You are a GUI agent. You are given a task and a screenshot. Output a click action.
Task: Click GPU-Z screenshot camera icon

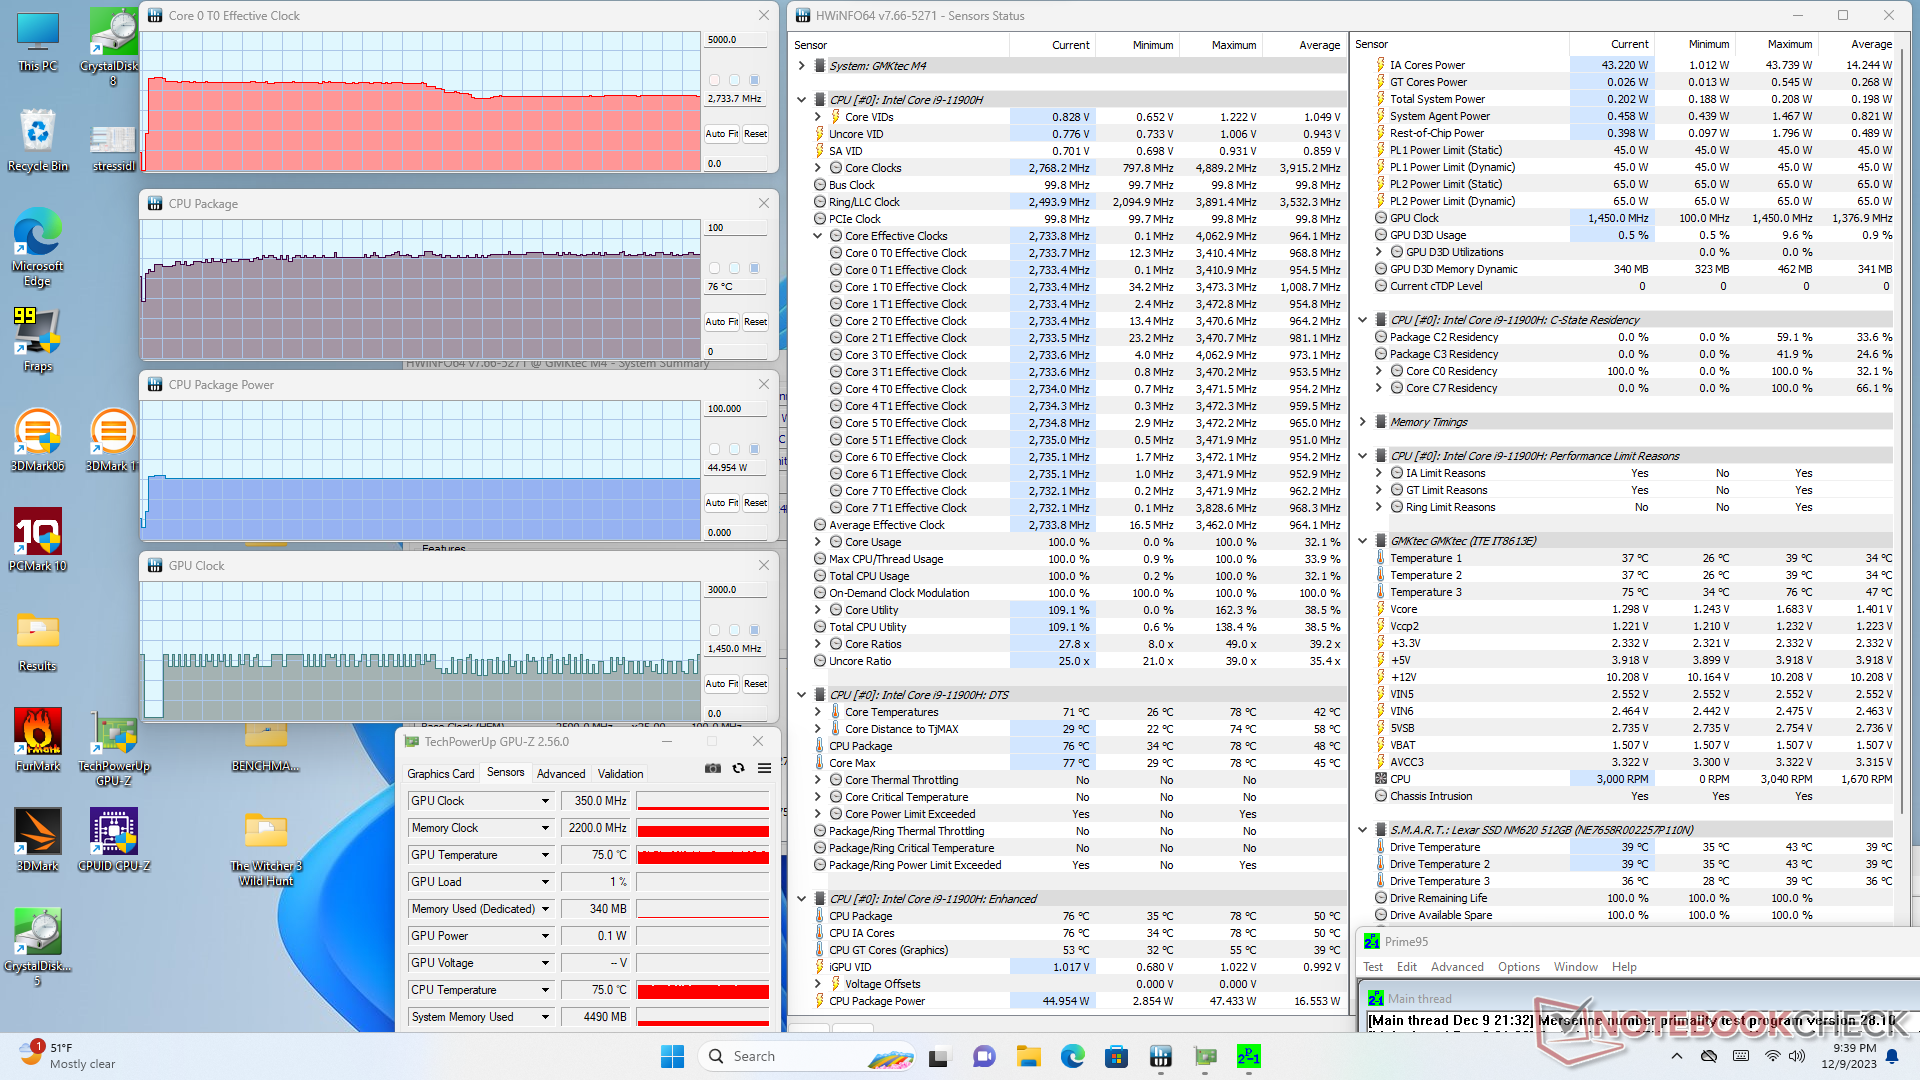[x=712, y=768]
